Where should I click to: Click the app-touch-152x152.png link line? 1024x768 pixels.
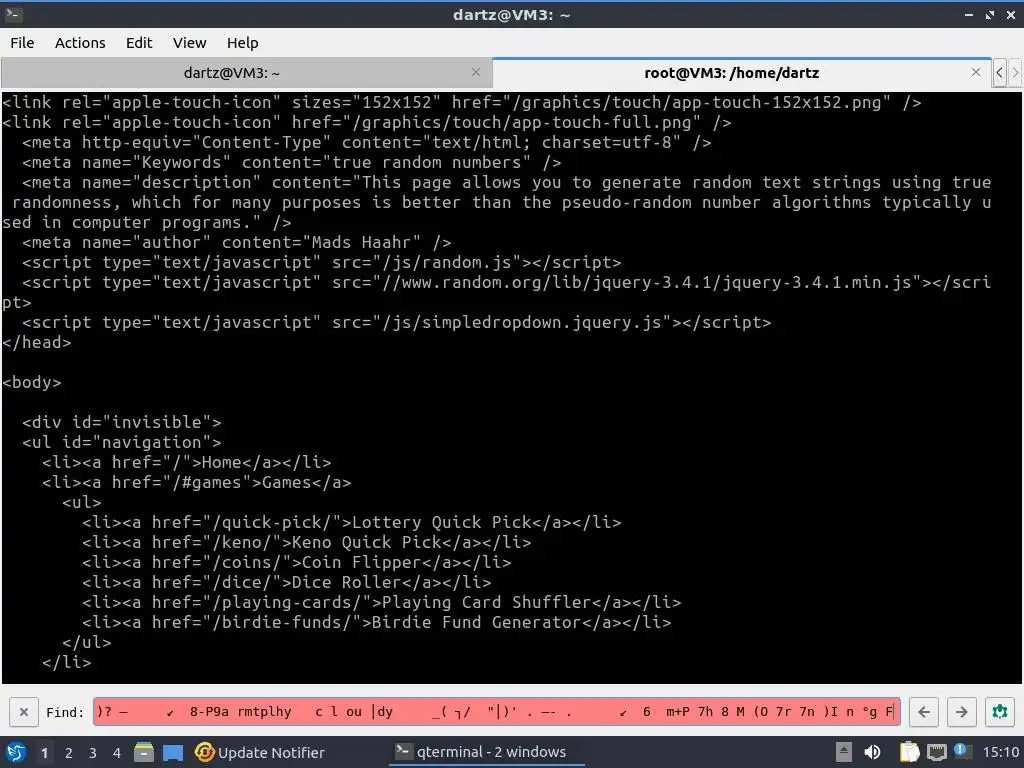point(461,103)
